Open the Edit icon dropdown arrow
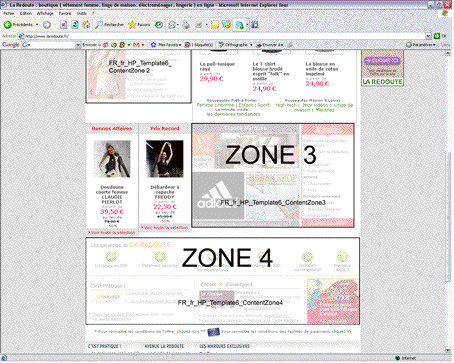Screen dimensions: 454x363 [x=206, y=25]
